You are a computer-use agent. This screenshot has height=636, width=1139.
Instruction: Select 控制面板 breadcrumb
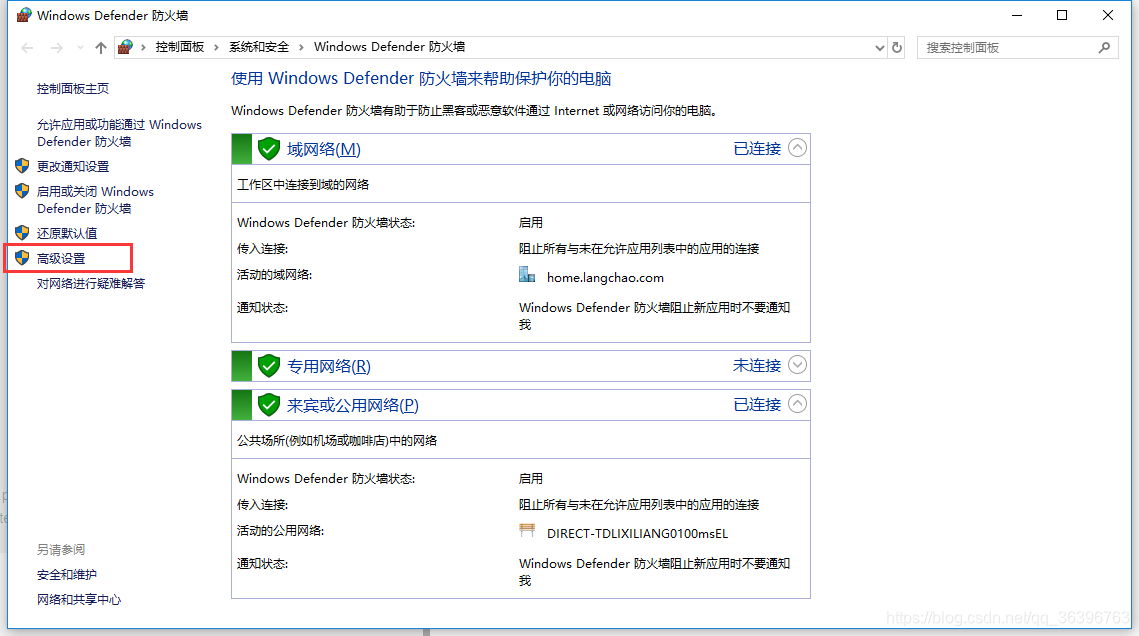click(x=179, y=47)
